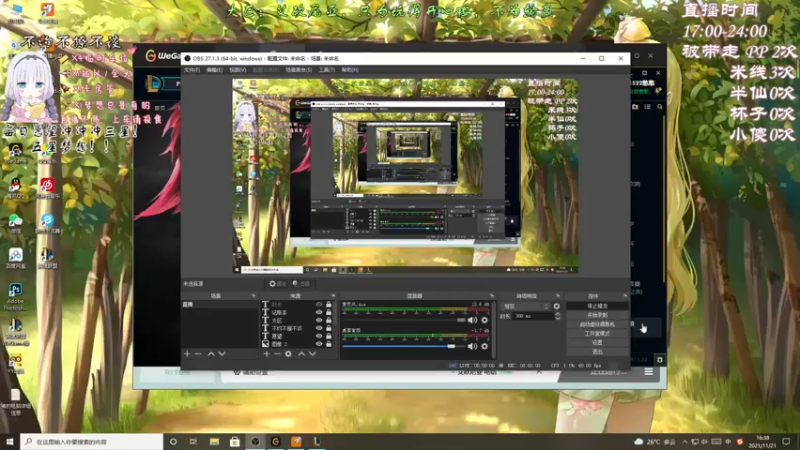This screenshot has width=800, height=450.
Task: Move the source up in the sources list
Action: click(302, 354)
